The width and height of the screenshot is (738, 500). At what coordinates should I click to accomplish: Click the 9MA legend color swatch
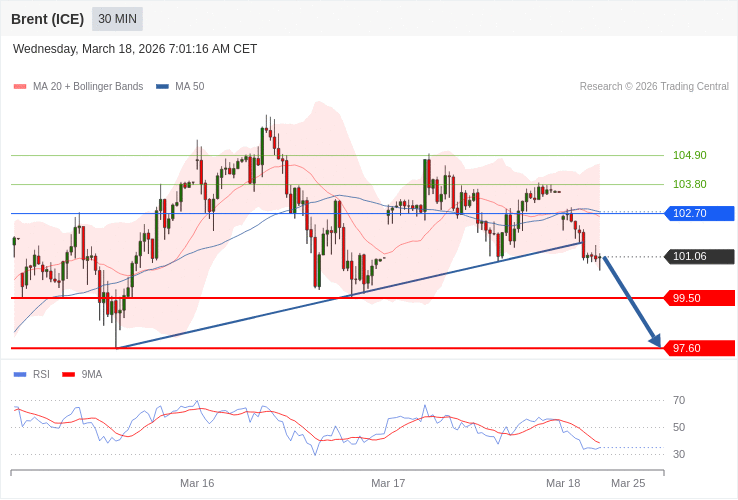click(69, 375)
